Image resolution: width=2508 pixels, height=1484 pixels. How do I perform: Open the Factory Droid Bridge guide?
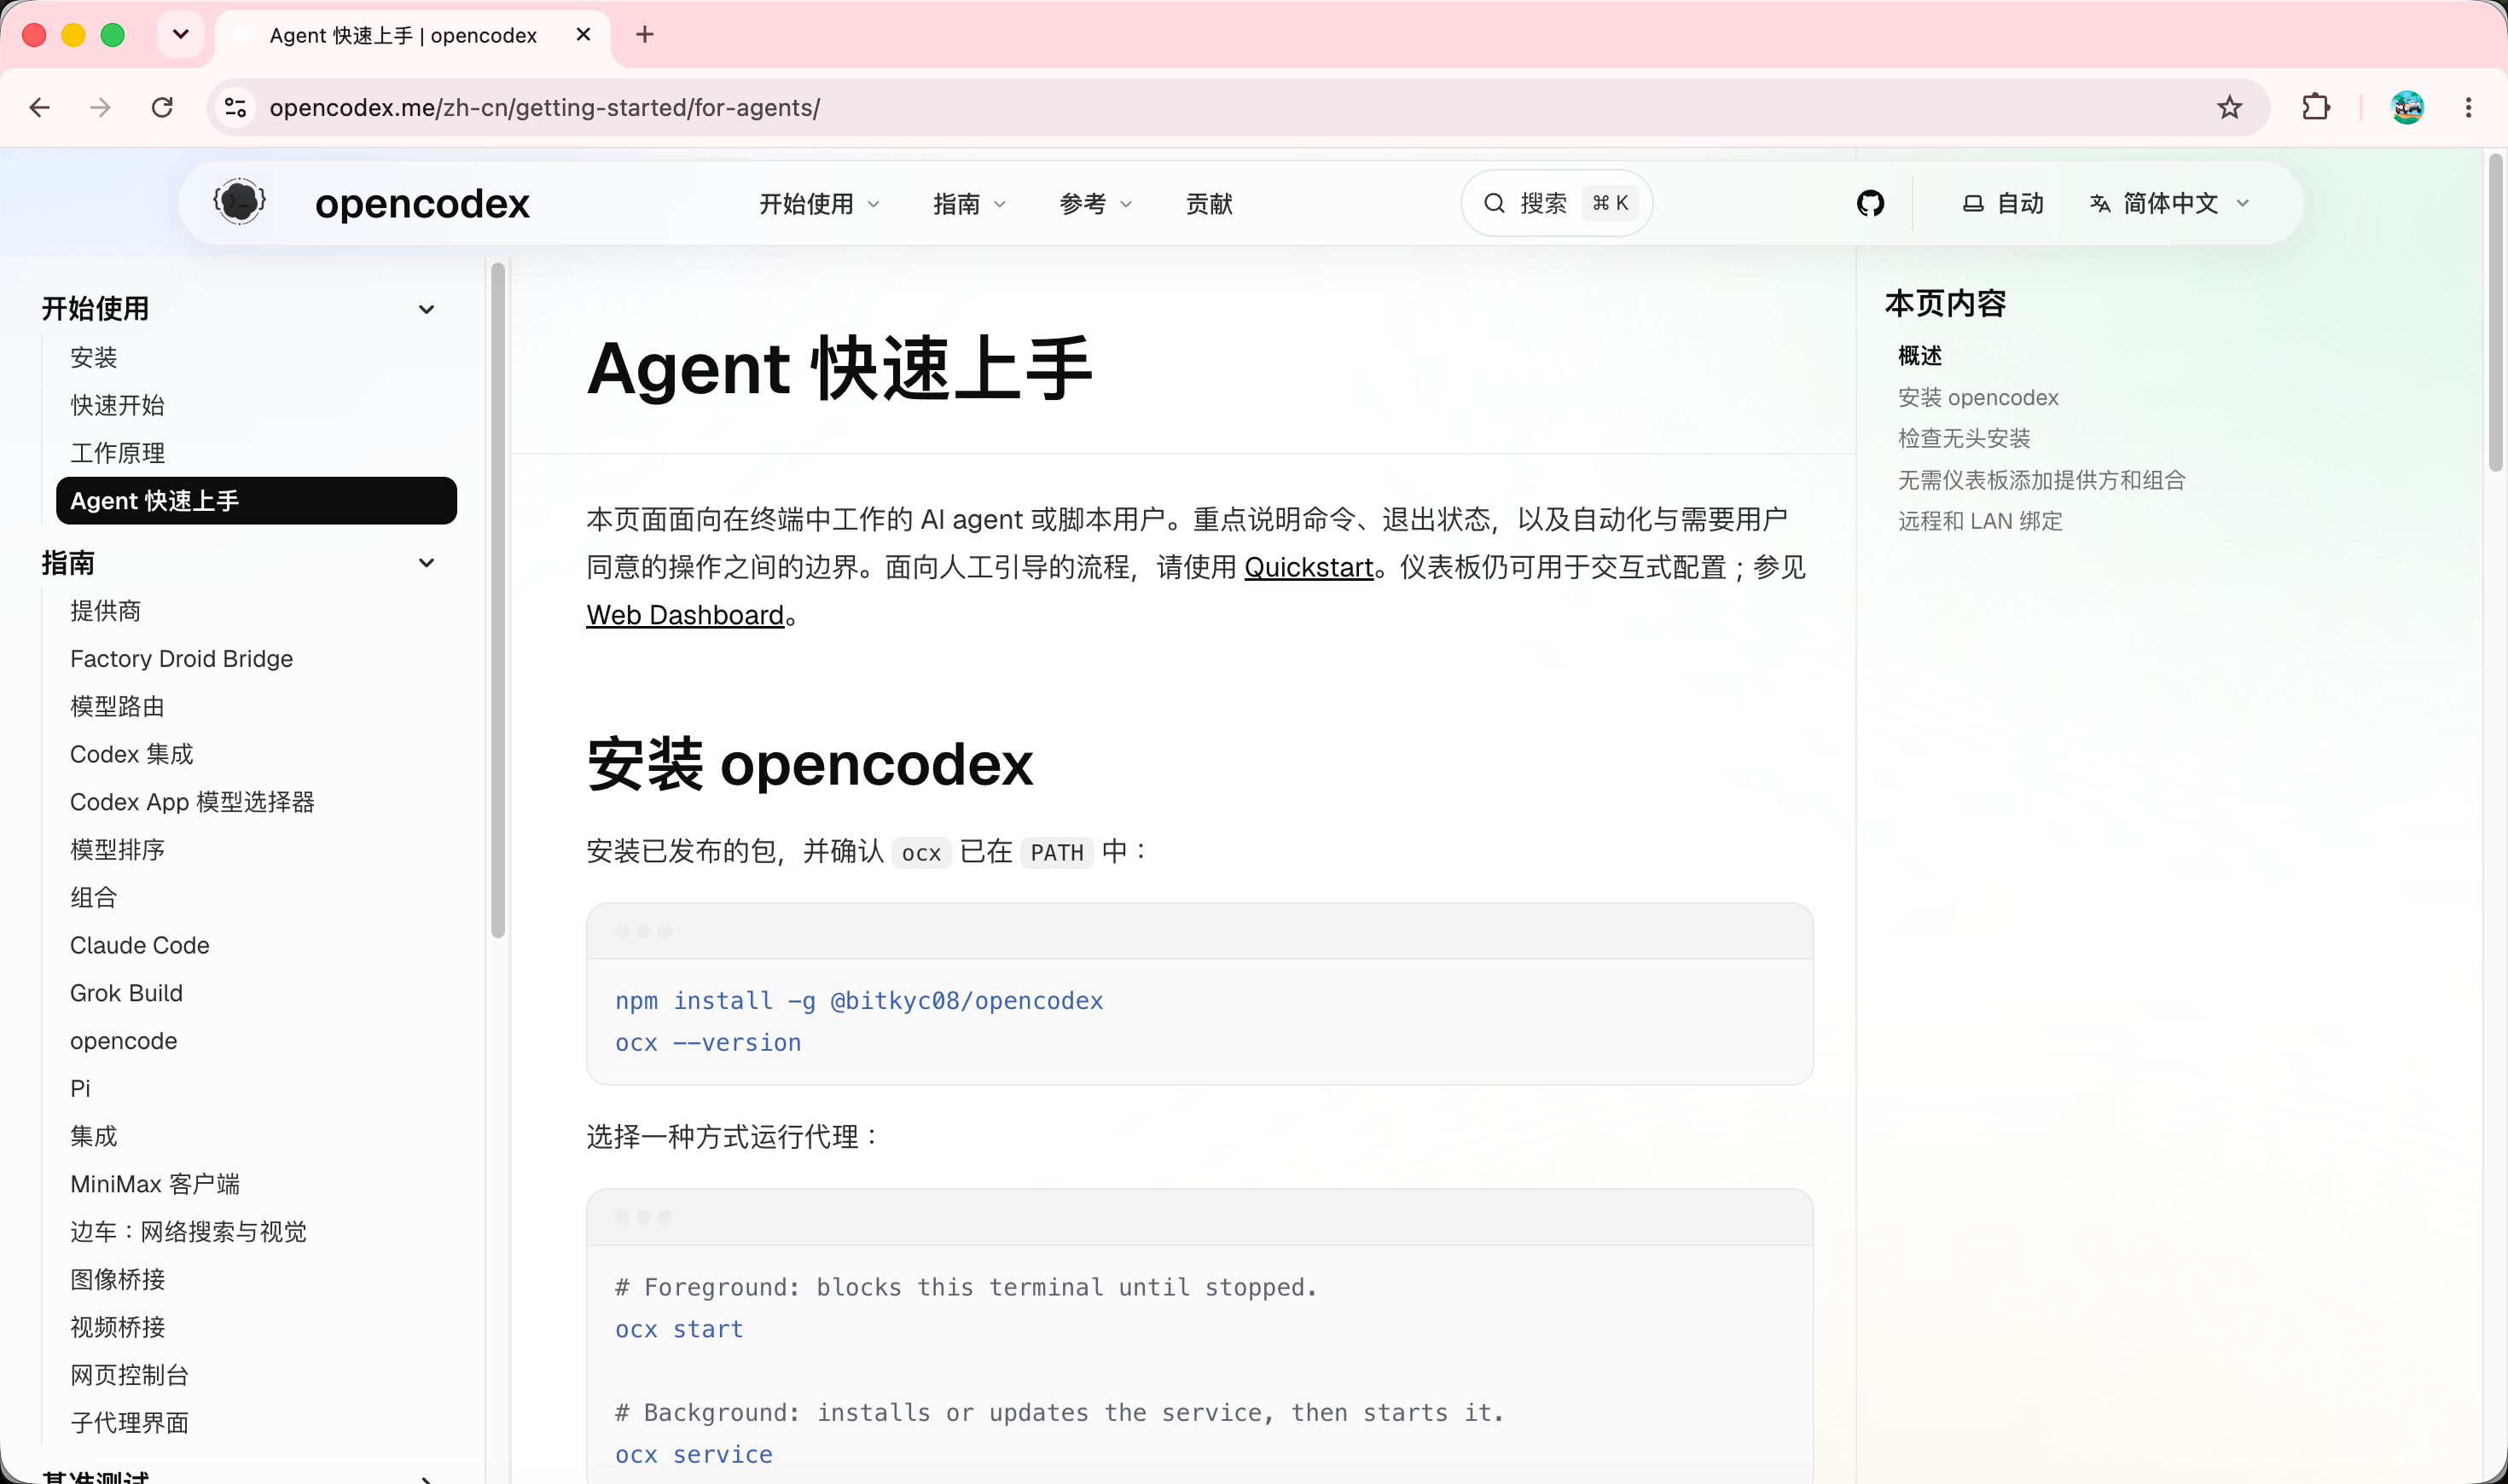click(x=181, y=659)
